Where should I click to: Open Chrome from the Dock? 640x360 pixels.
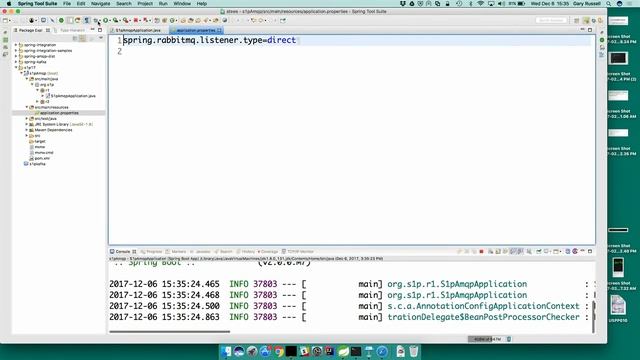278,351
